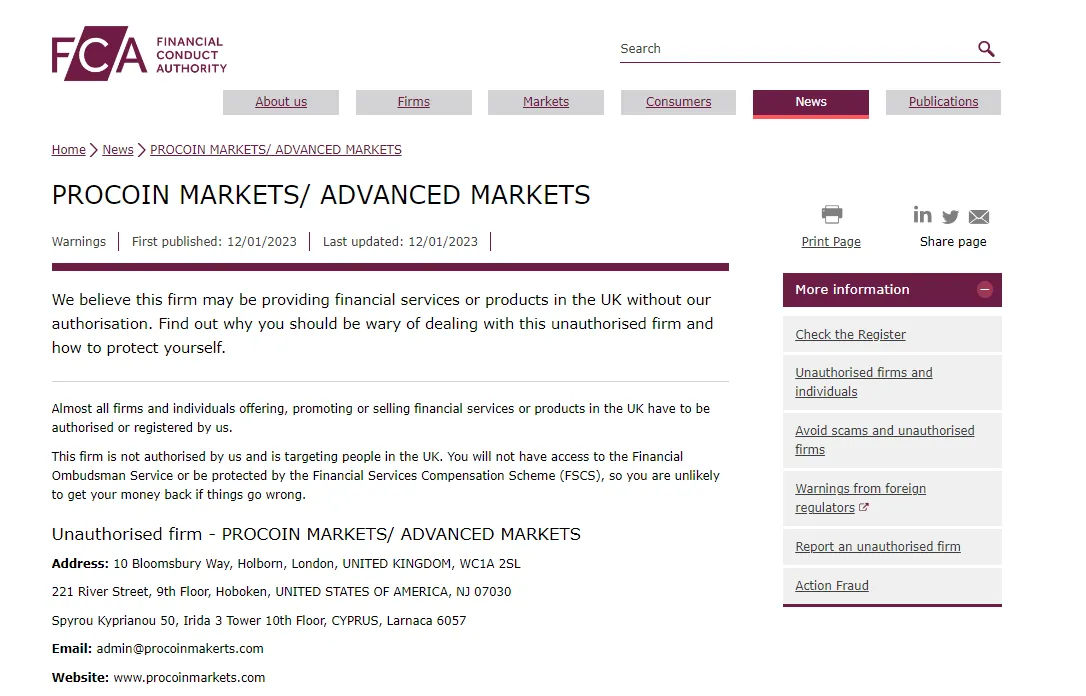Open Report an unauthorised firm link

tap(878, 546)
